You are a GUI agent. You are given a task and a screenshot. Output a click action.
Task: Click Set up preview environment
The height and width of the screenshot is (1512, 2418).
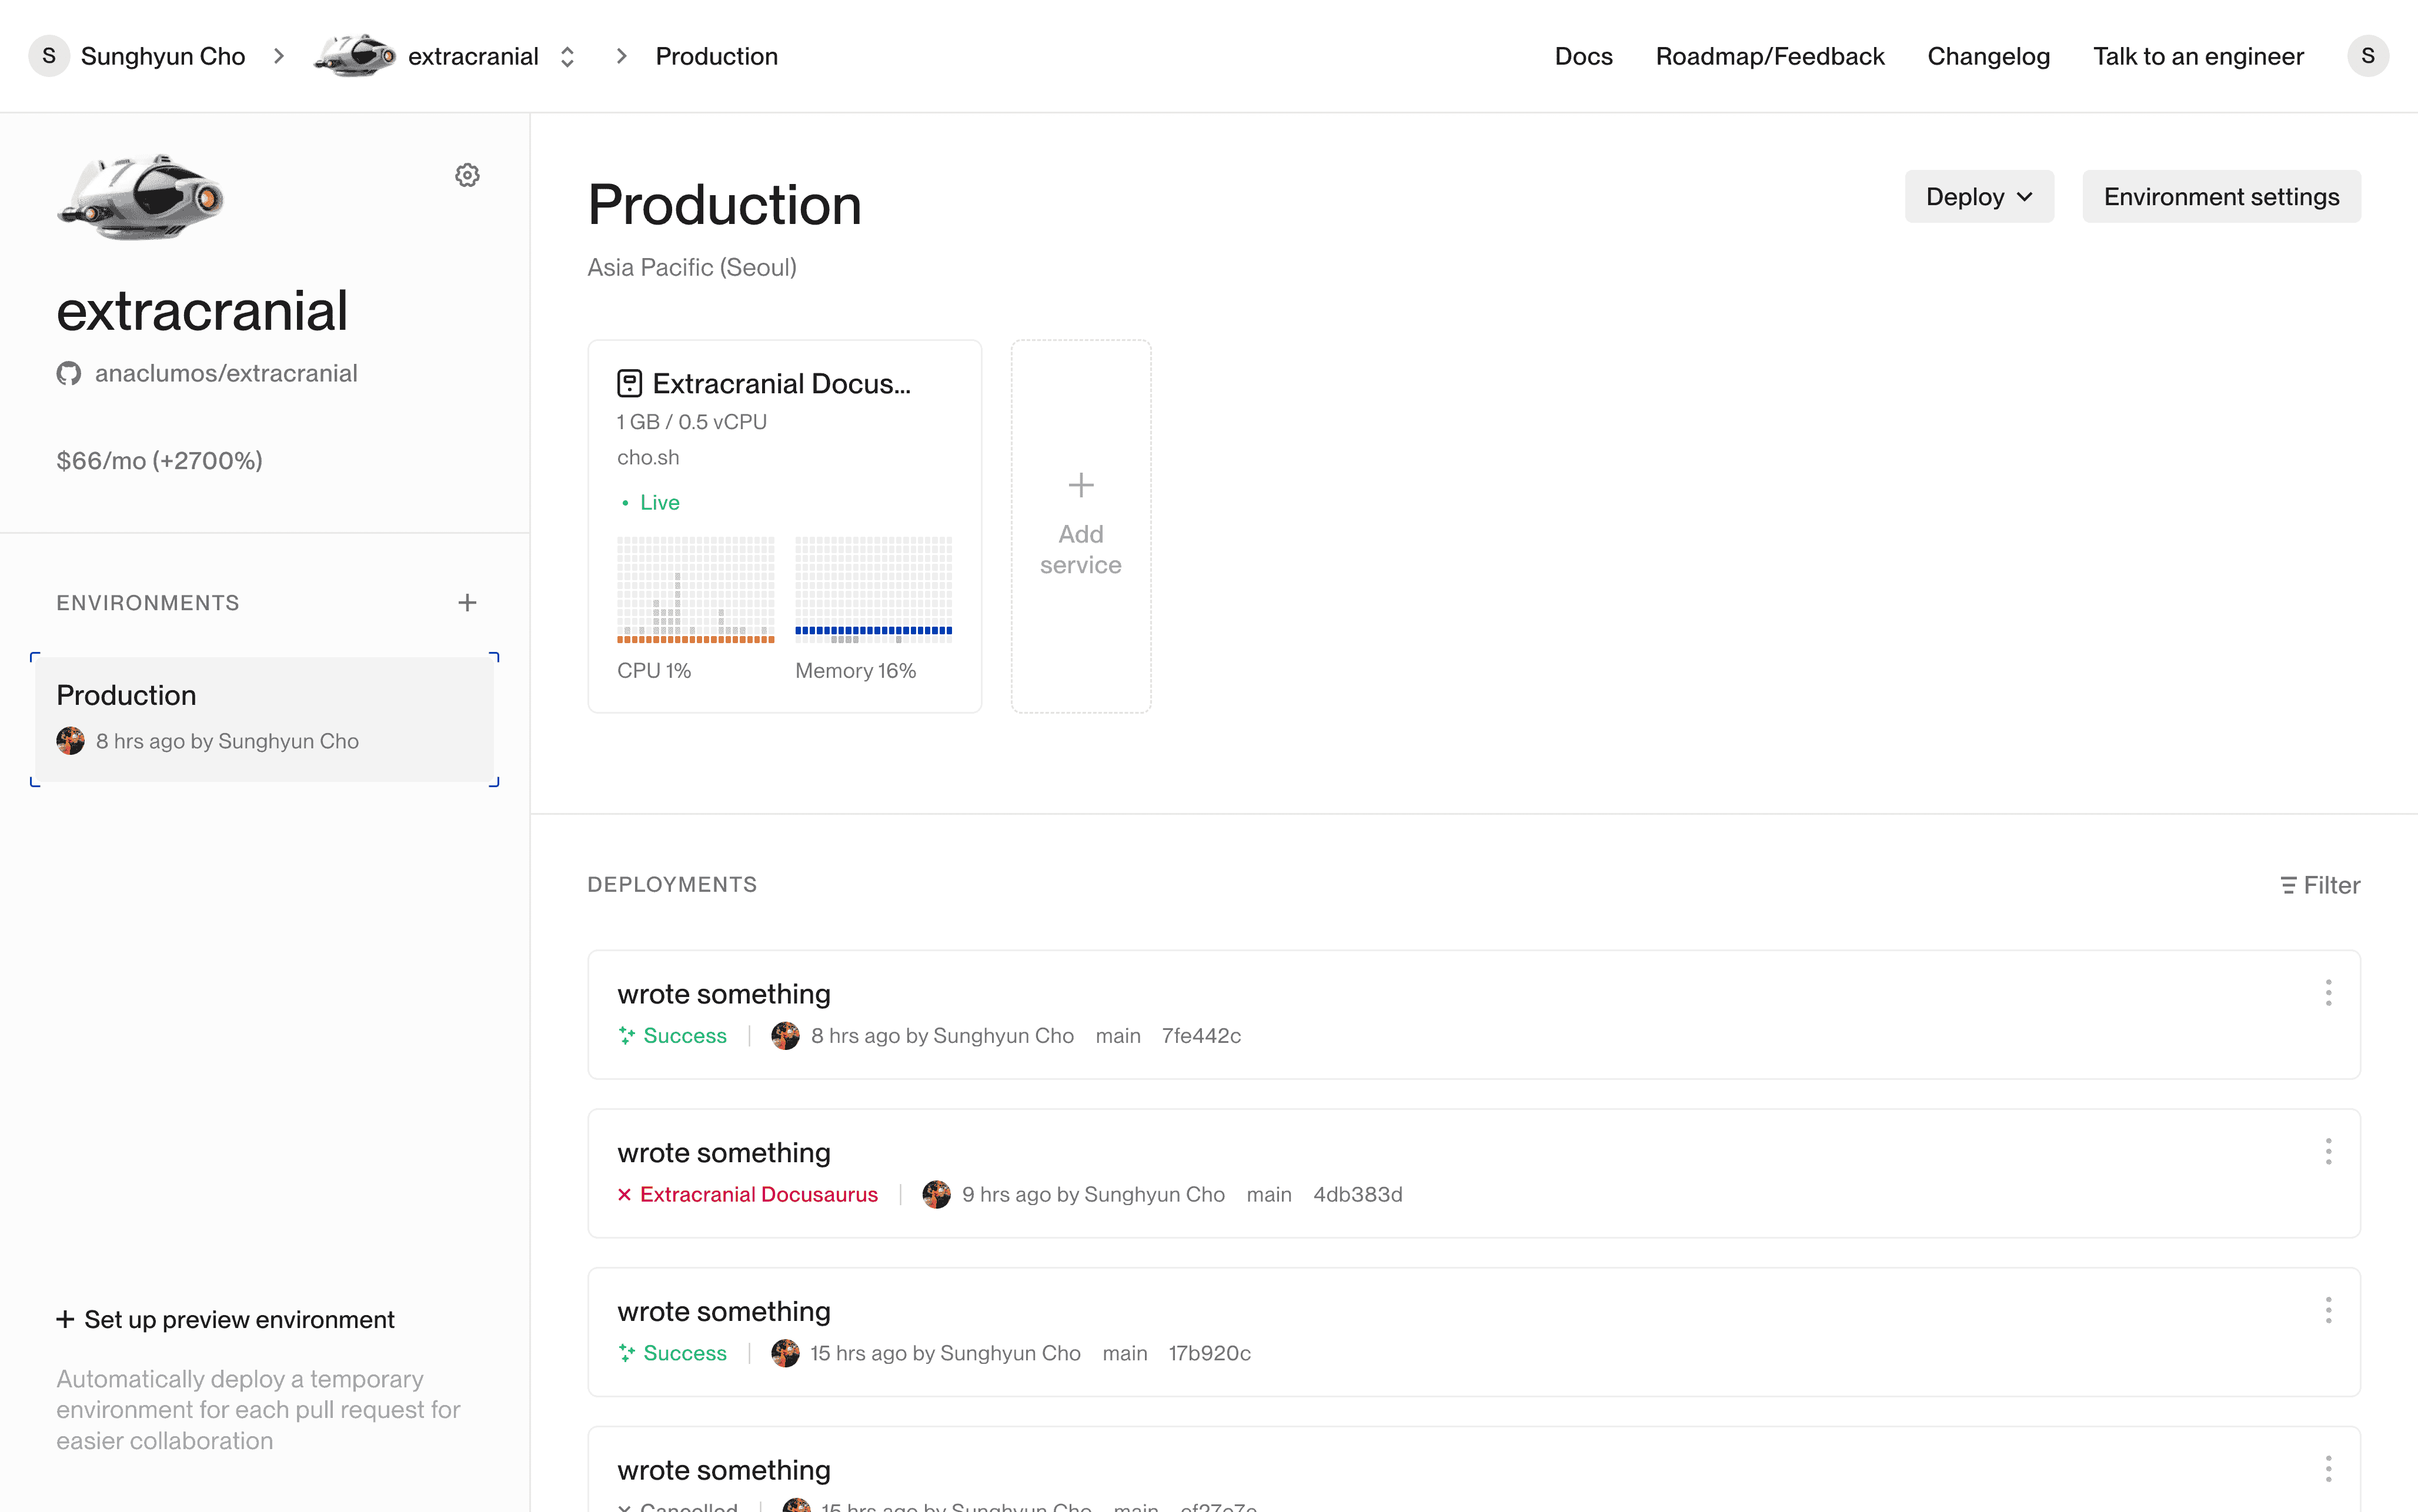tap(226, 1320)
